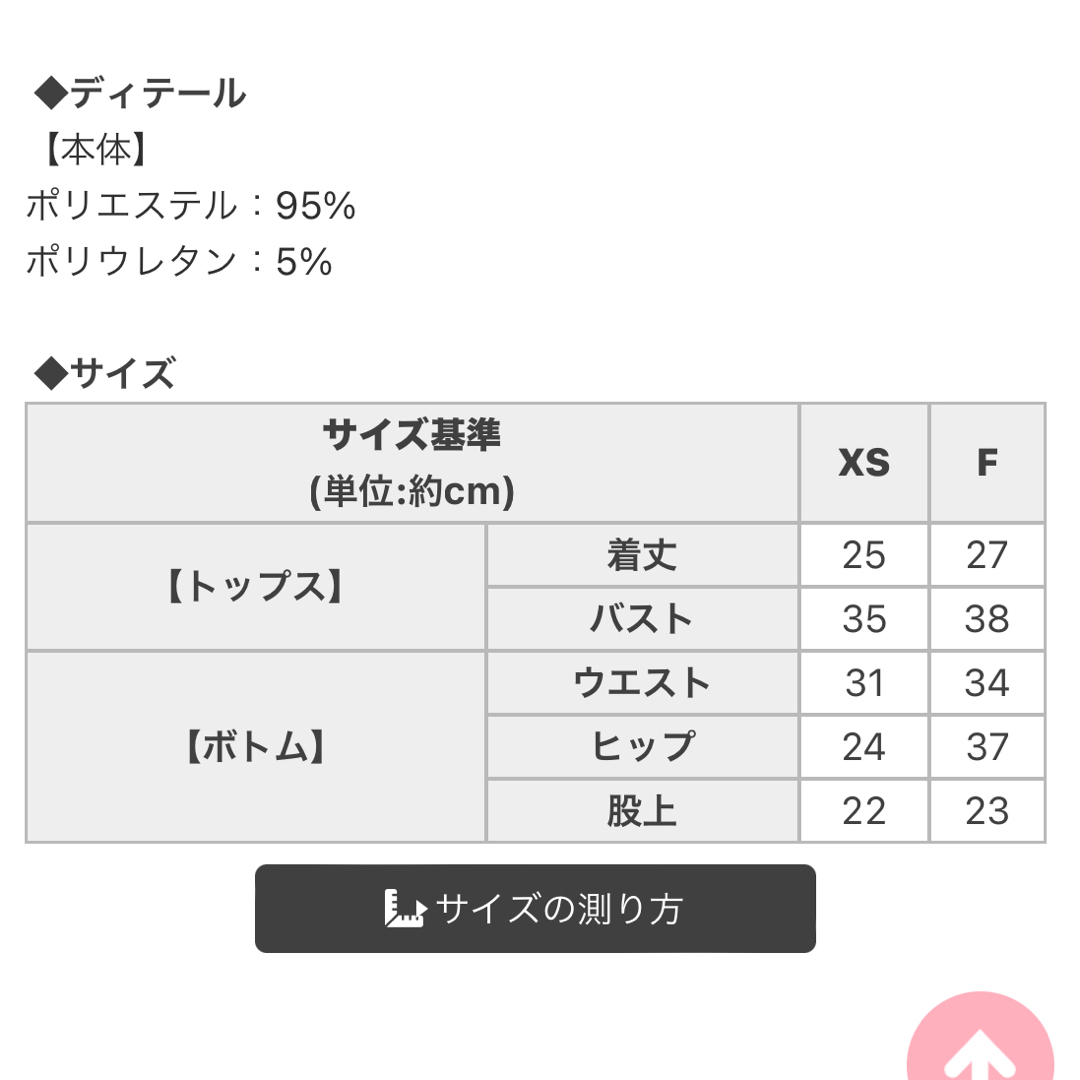The height and width of the screenshot is (1080, 1080).
Task: Click the F ヒップ value 37
Action: click(x=987, y=747)
